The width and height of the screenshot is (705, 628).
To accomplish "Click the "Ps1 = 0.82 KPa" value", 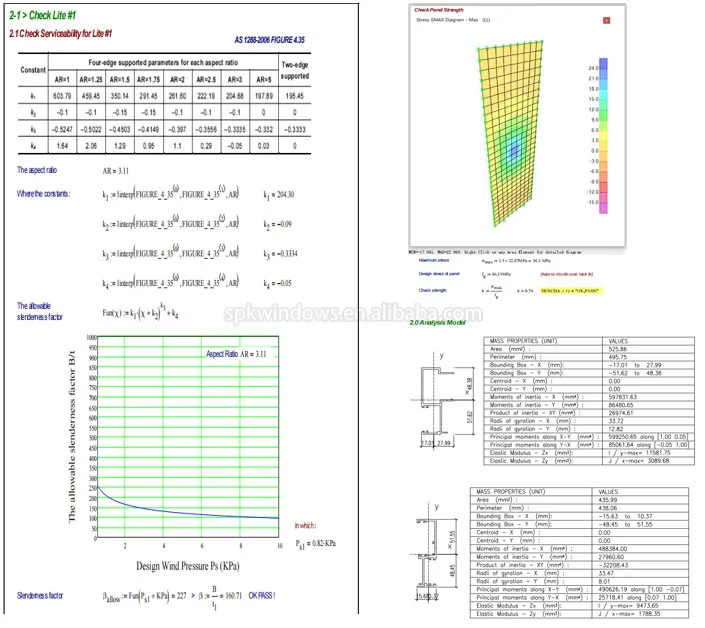I will pos(315,543).
